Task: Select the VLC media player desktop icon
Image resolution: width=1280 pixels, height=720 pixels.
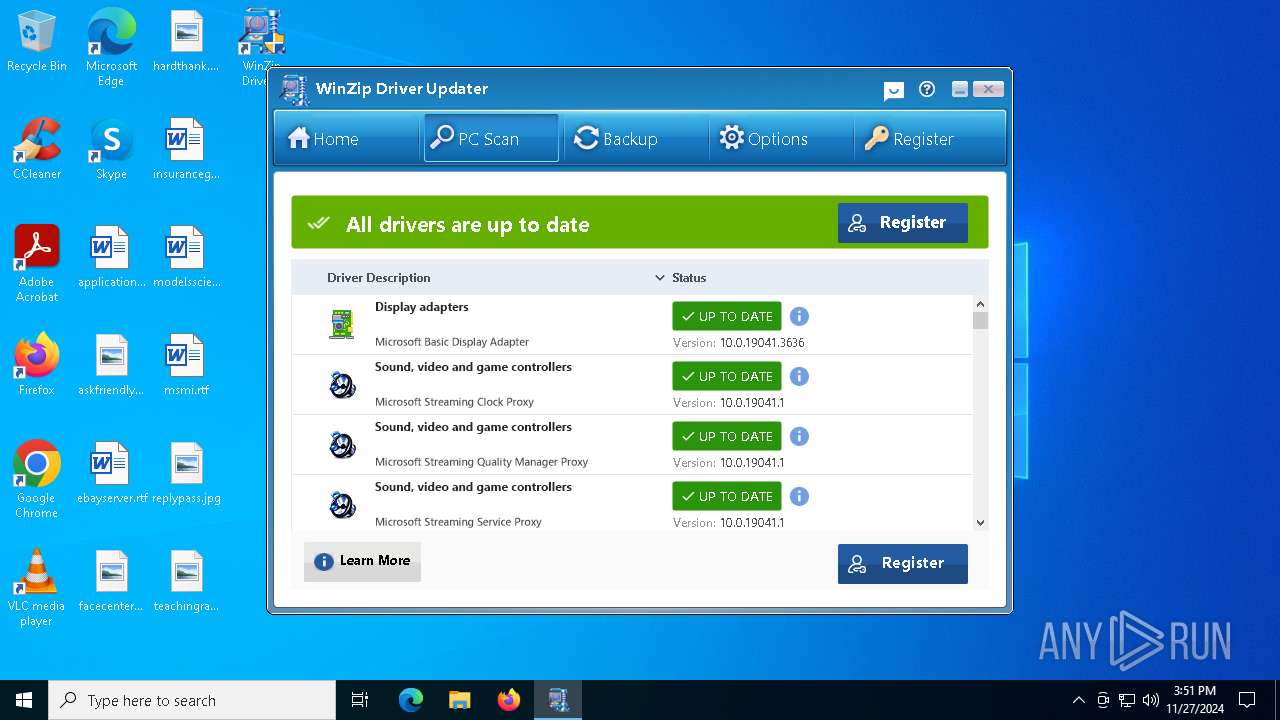Action: tap(37, 587)
